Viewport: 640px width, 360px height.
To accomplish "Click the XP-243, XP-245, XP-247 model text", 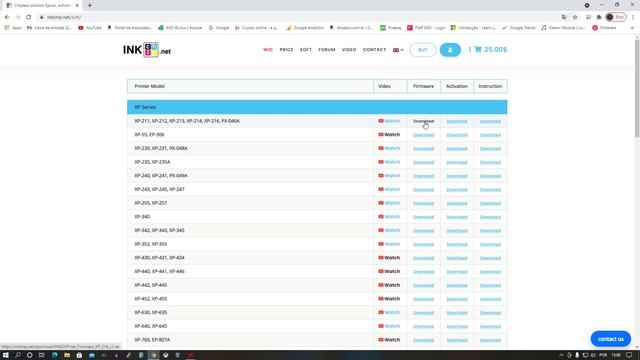I will click(x=160, y=189).
